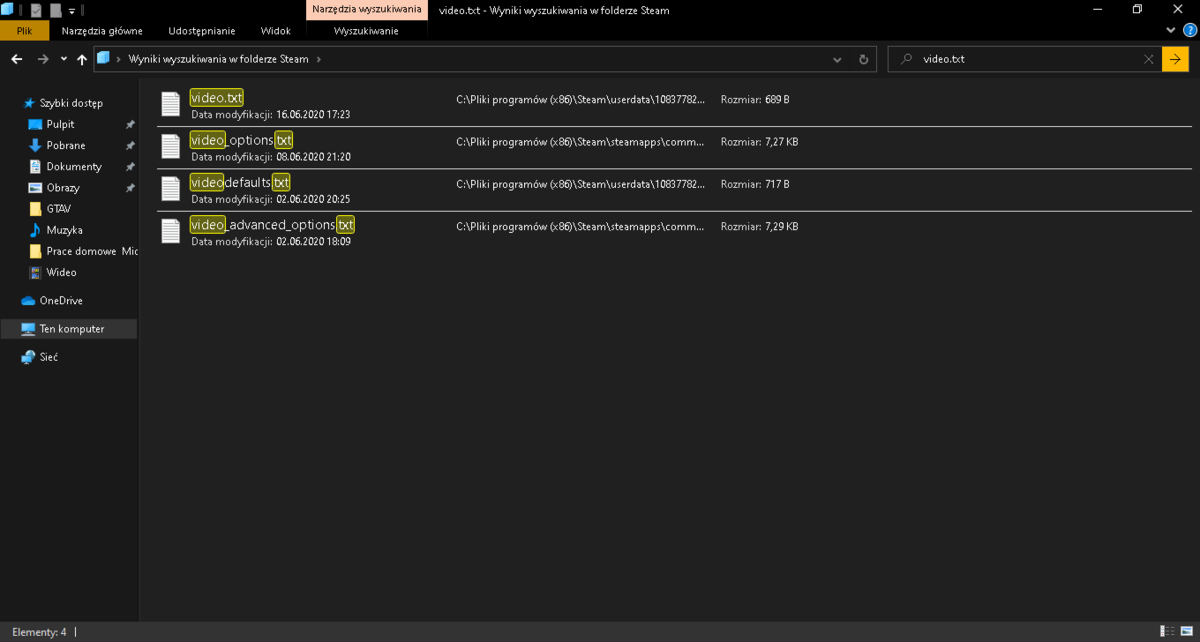Open the Udostępnianie ribbon tab
1200x642 pixels.
(202, 31)
